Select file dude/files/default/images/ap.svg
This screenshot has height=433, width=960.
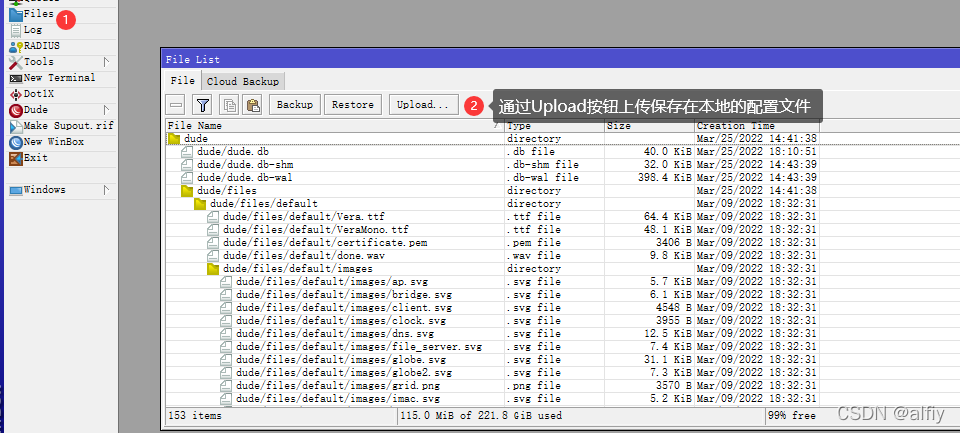pyautogui.click(x=492, y=282)
